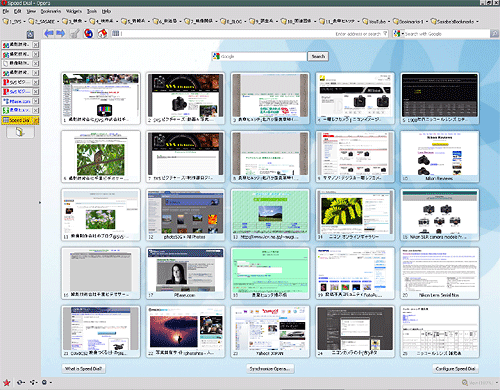Close the PBase.com tab

pyautogui.click(x=36, y=101)
